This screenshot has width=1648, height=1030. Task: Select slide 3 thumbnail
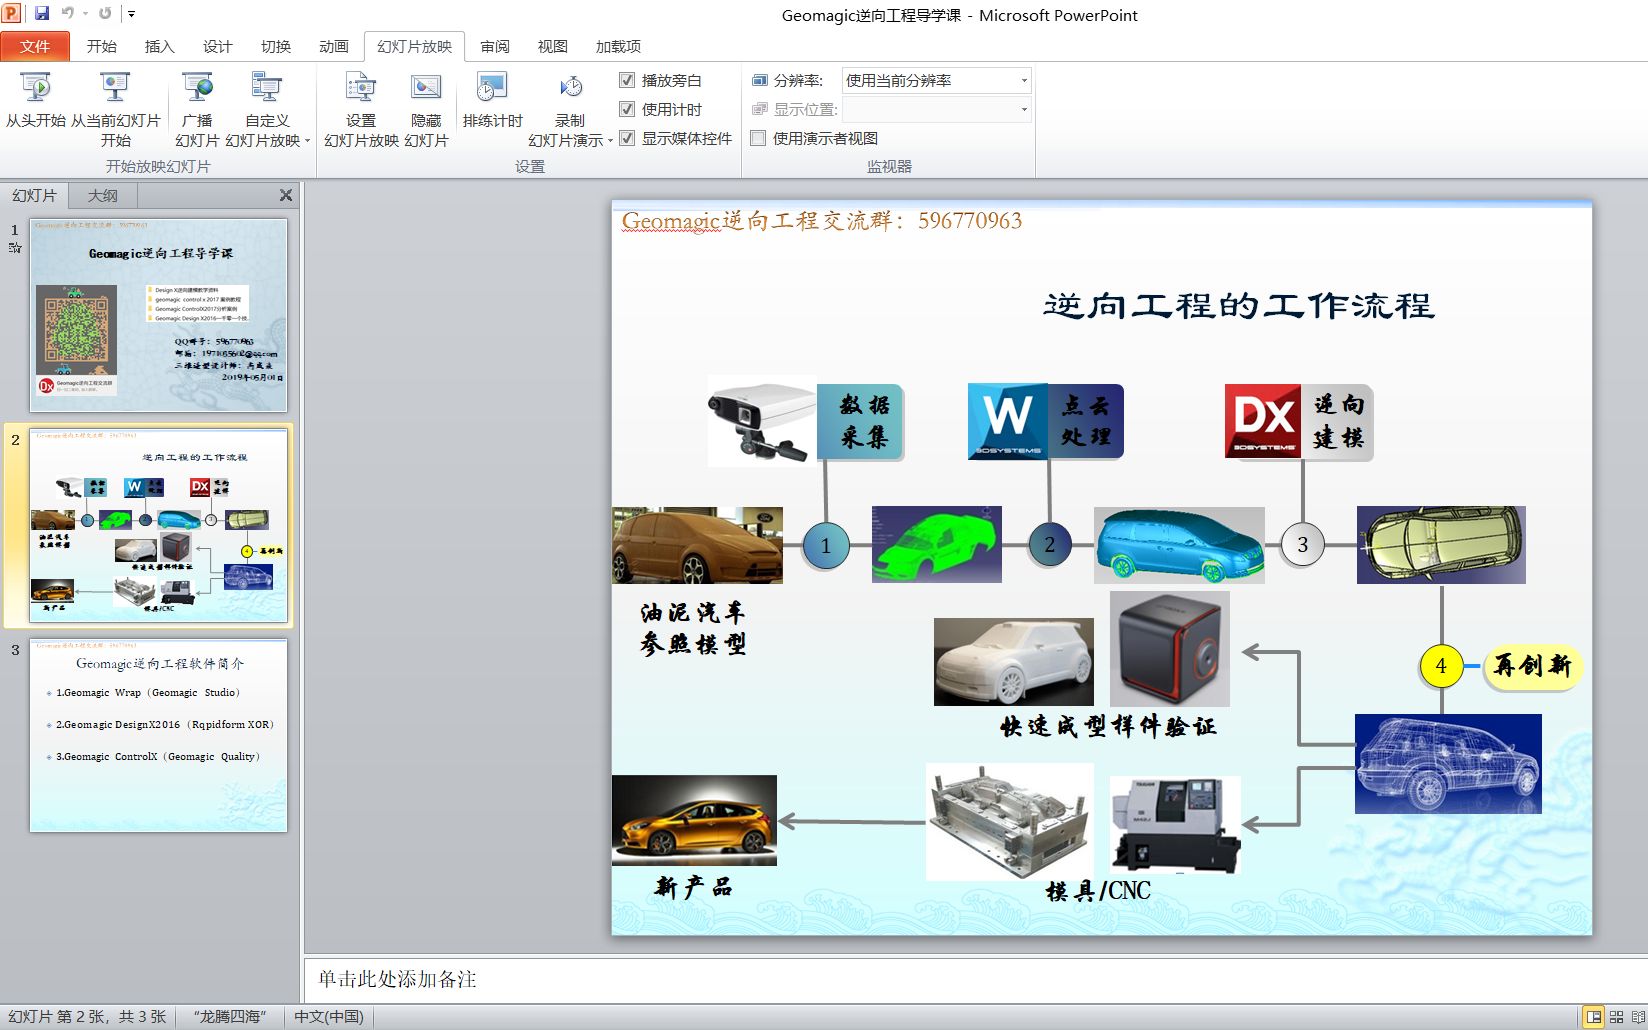(x=158, y=735)
